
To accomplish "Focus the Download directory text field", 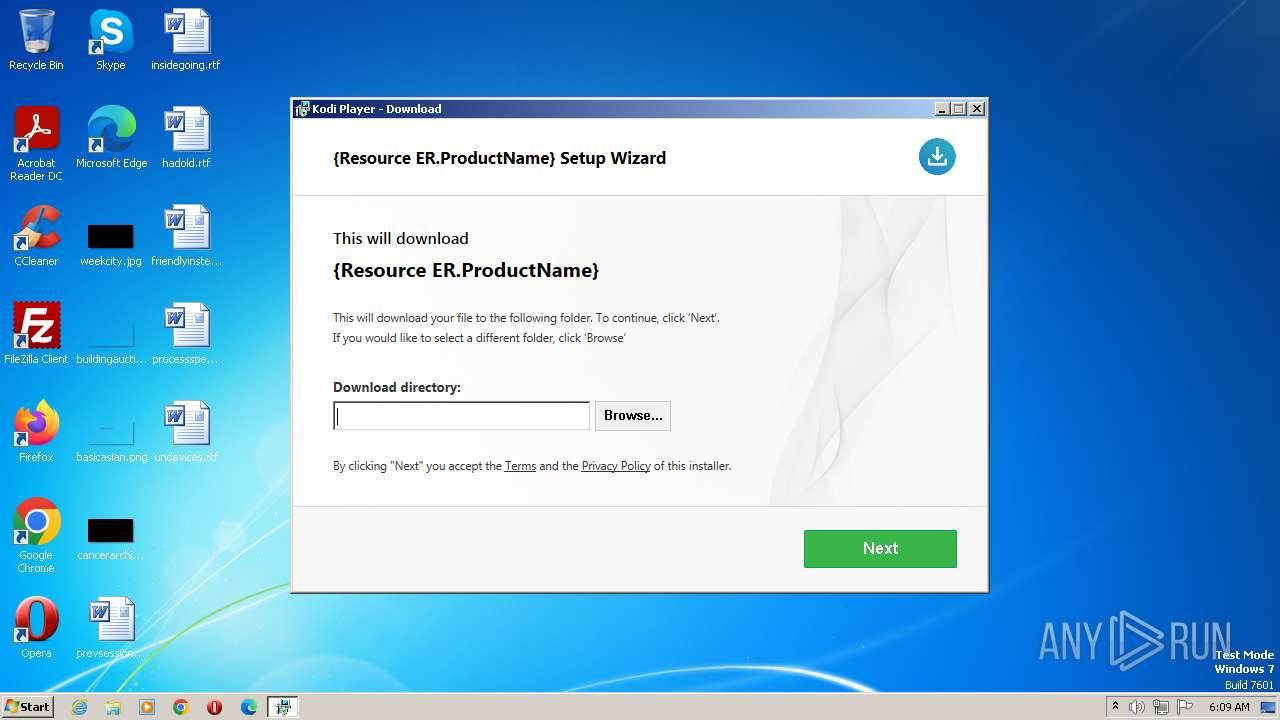I will coord(461,416).
